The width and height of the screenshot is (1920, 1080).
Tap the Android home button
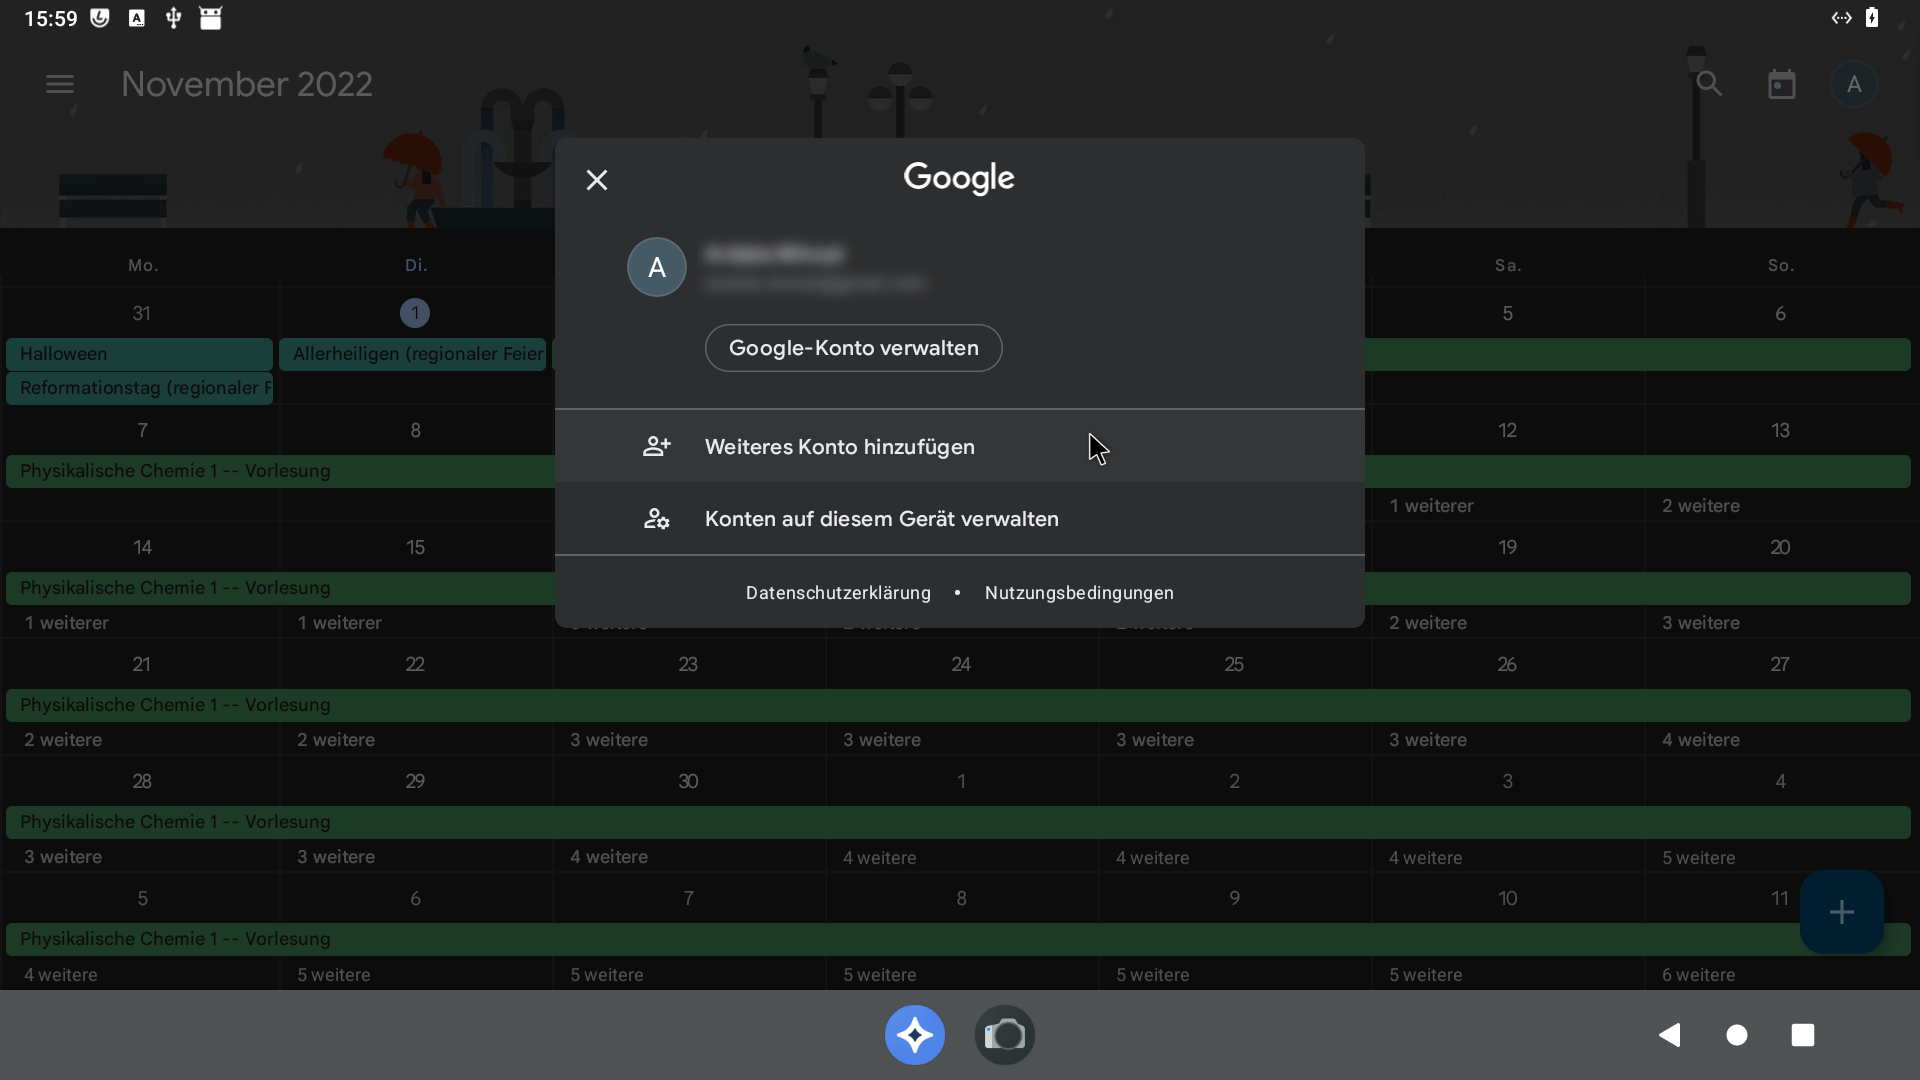coord(1737,1035)
